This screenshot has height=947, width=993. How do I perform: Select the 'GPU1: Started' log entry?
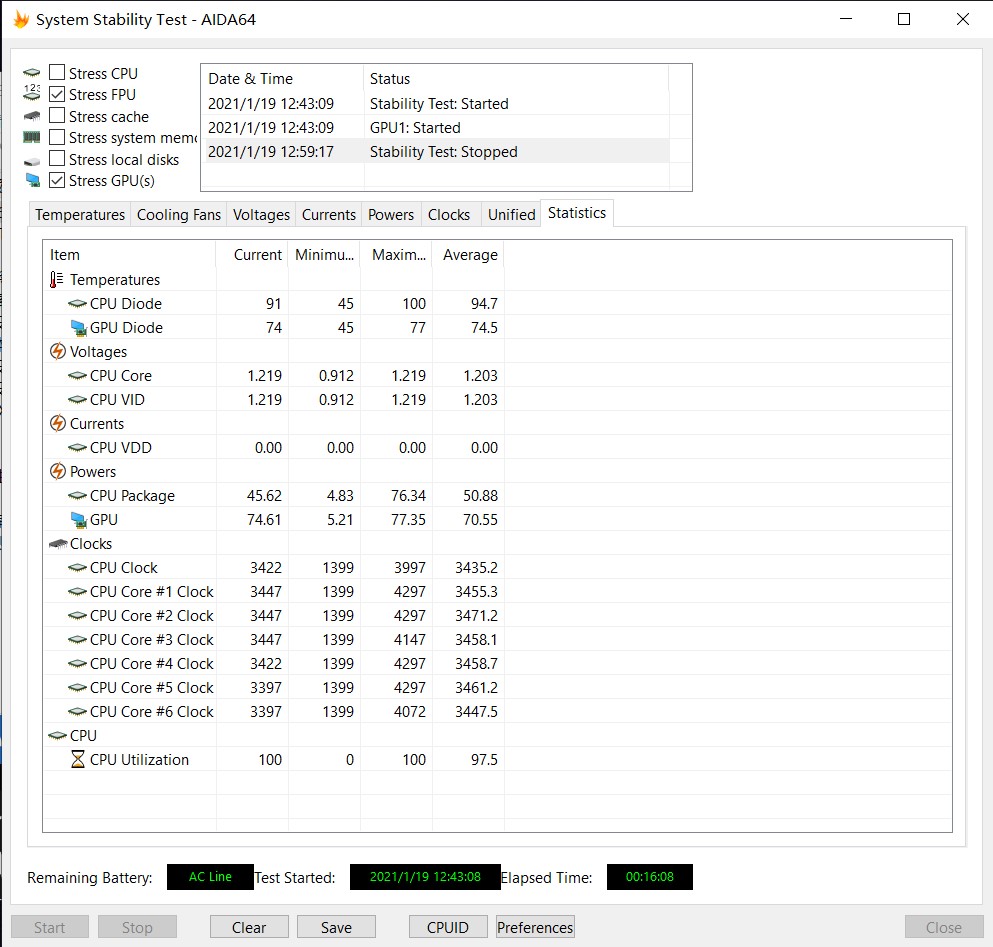pyautogui.click(x=436, y=127)
